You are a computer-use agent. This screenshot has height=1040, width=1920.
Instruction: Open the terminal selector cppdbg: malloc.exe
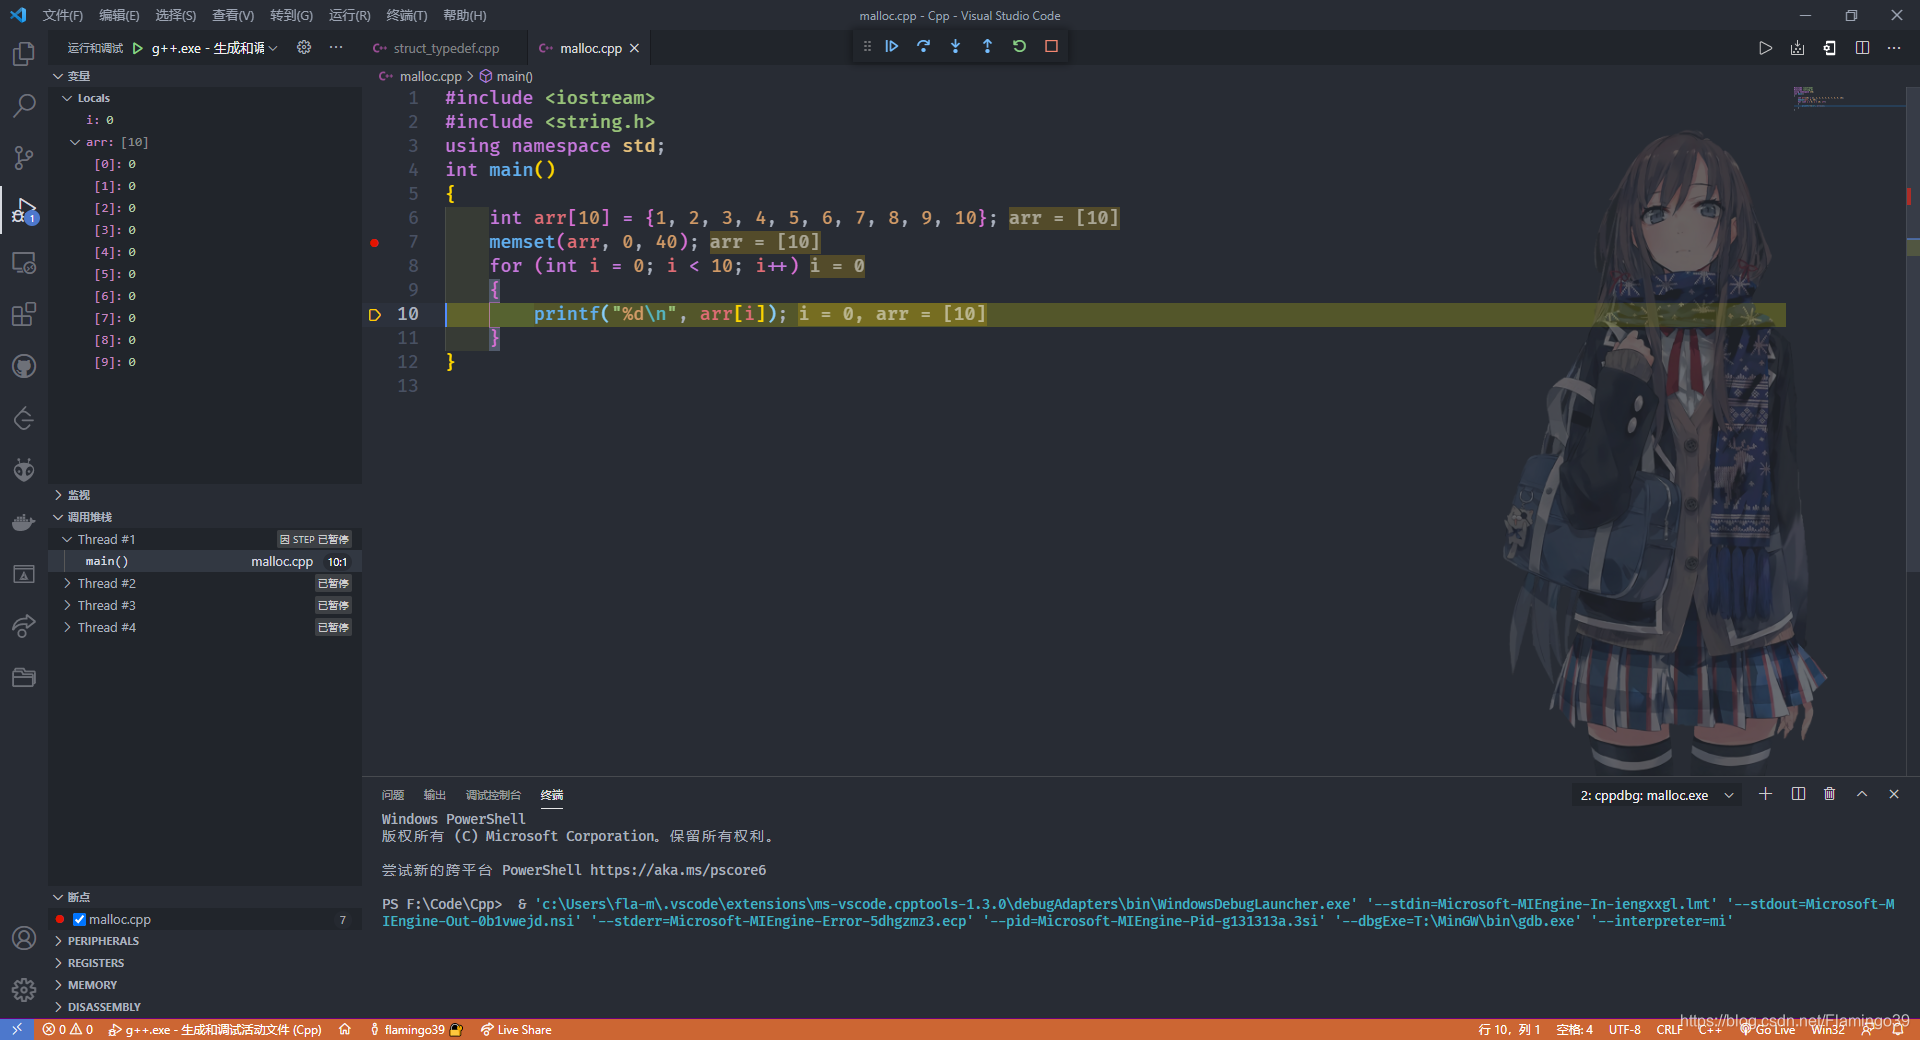click(1656, 795)
